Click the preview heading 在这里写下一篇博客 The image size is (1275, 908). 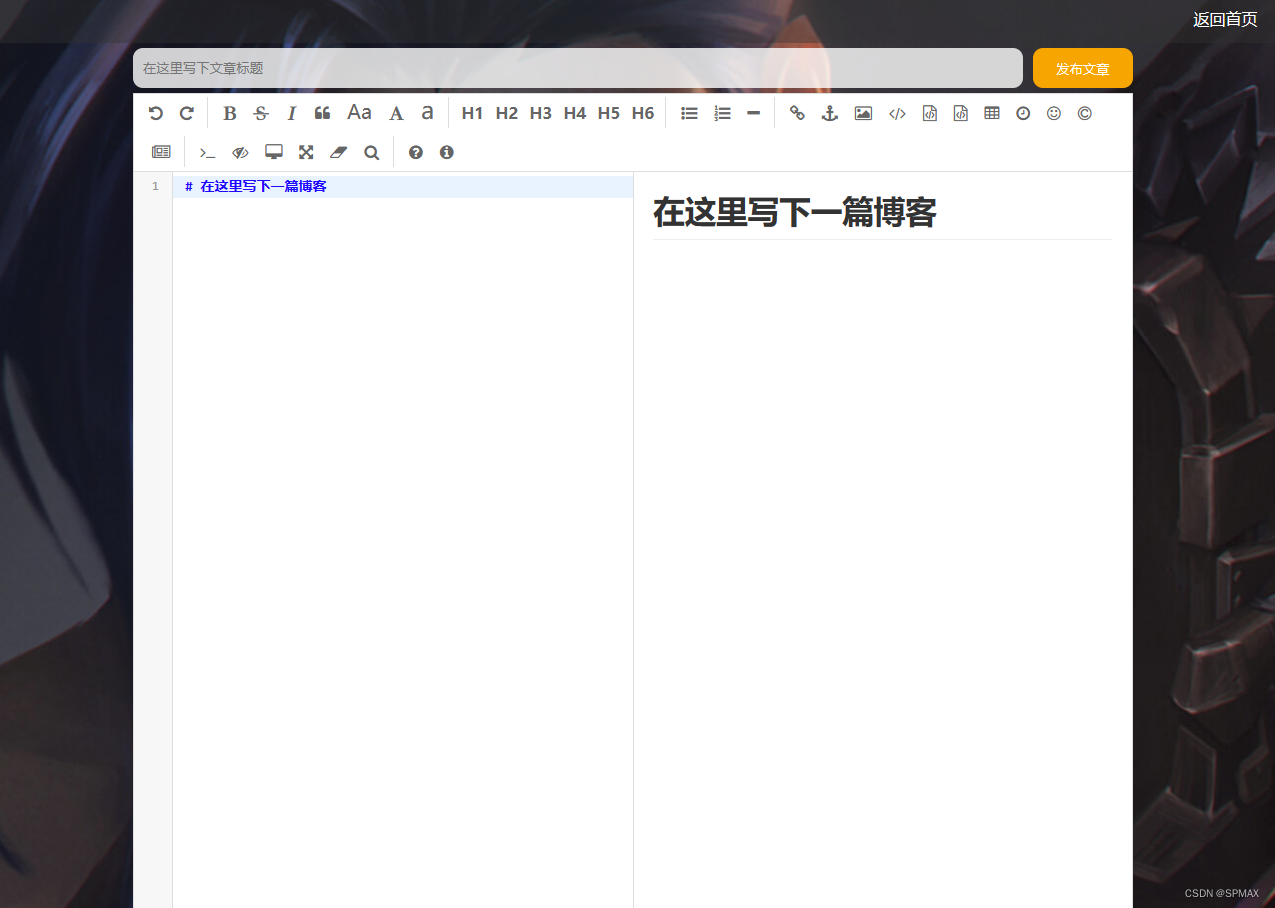click(x=794, y=212)
